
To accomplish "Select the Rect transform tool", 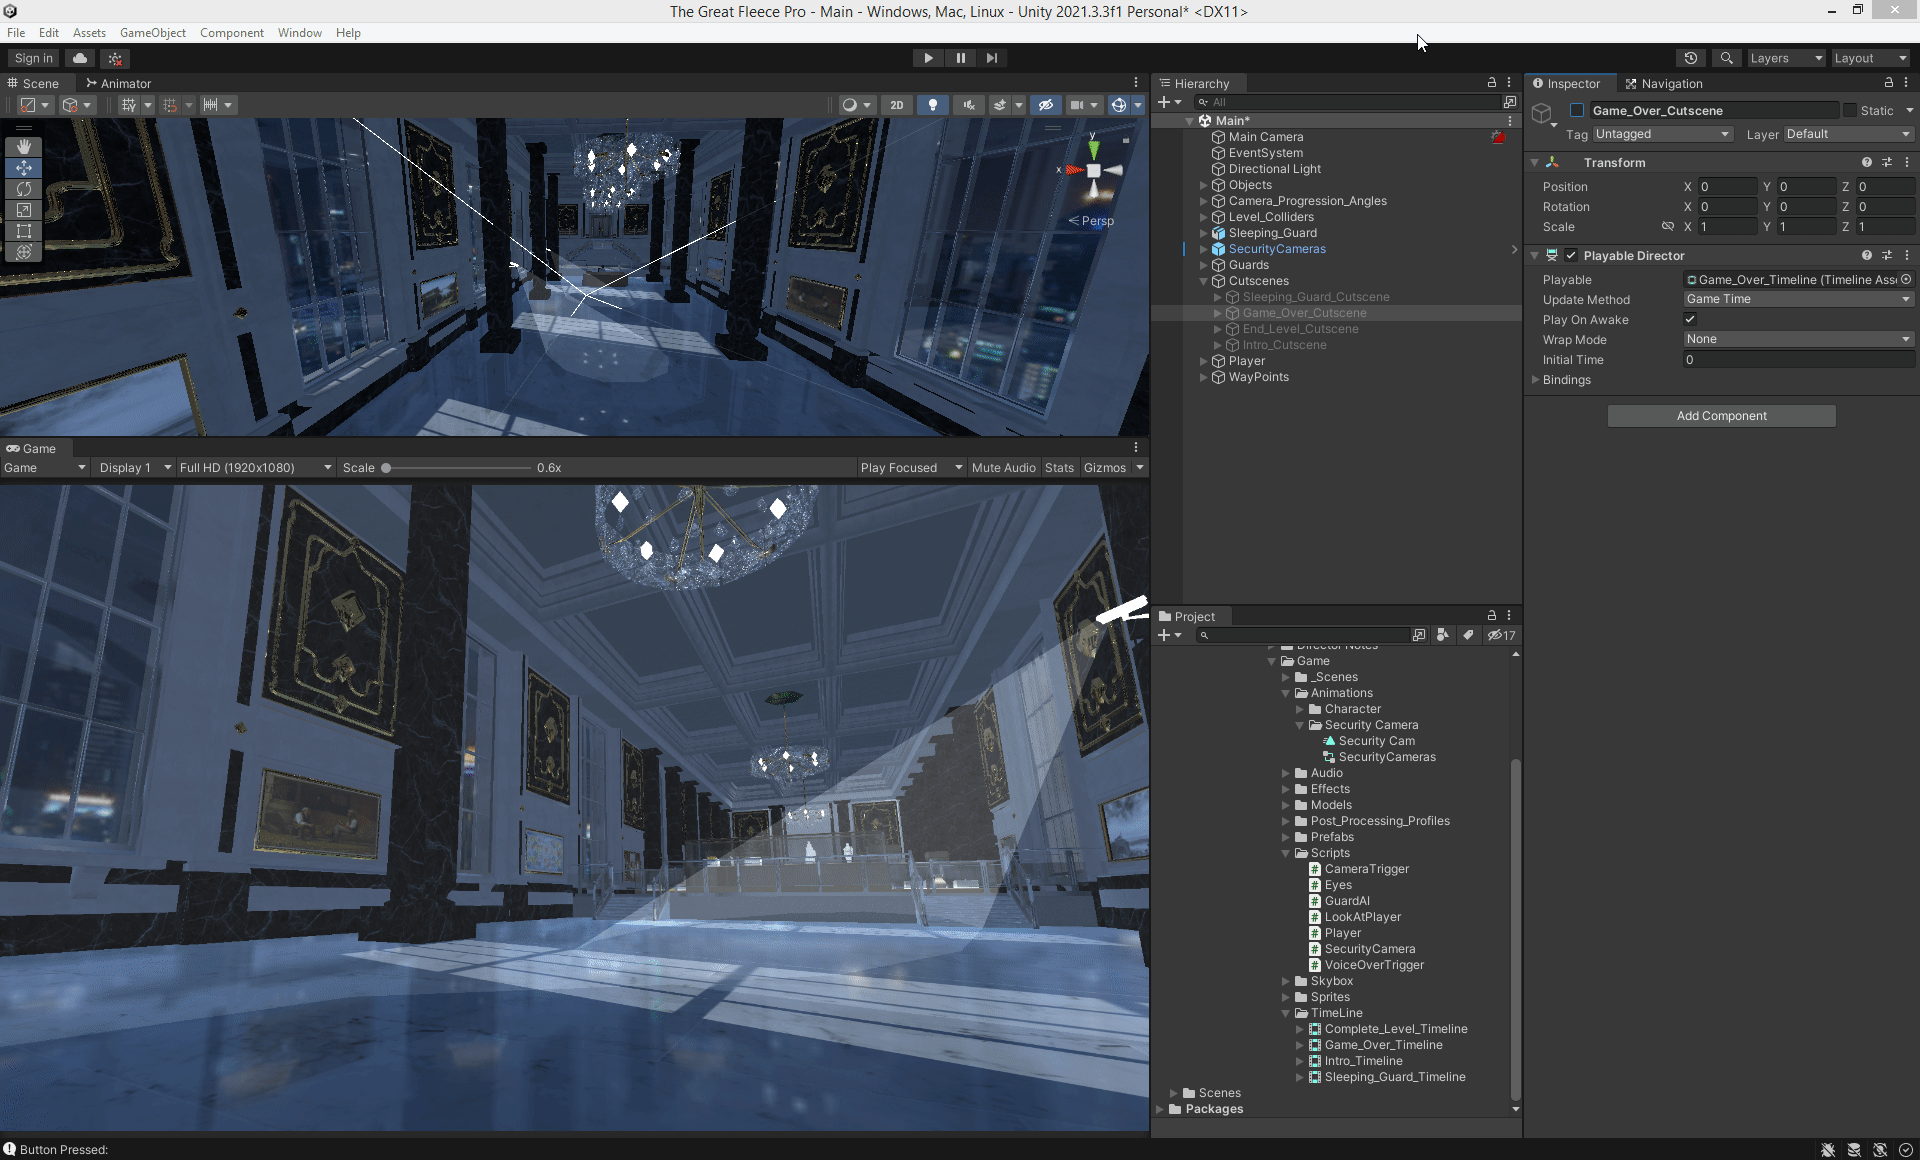I will coord(24,231).
